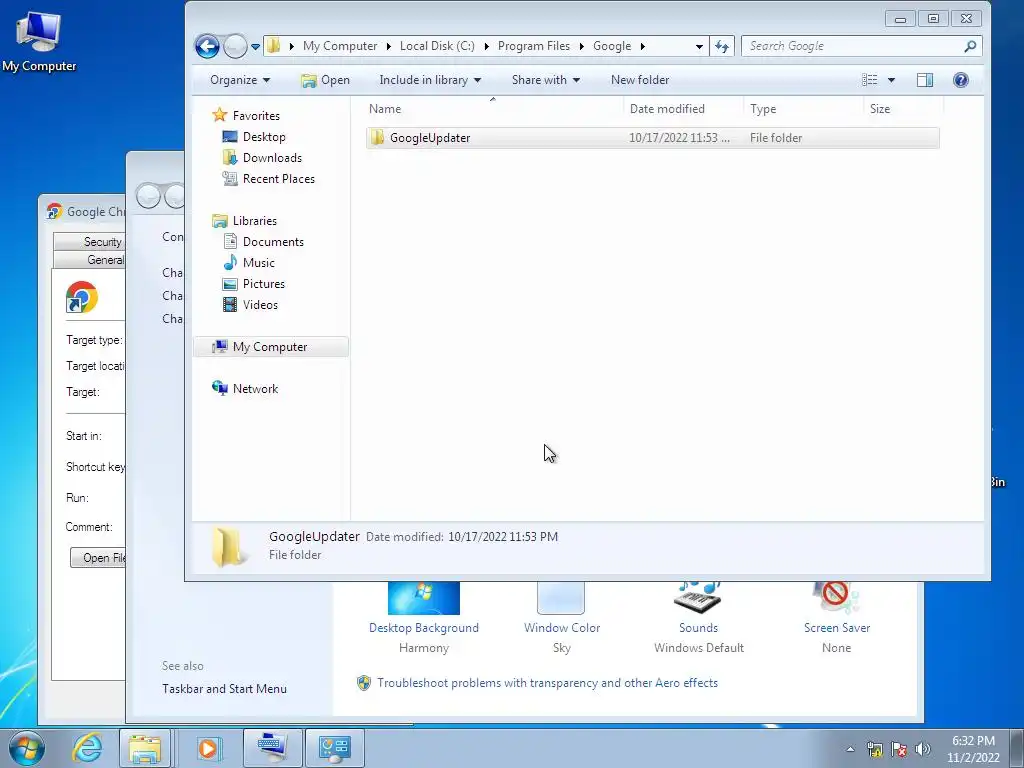This screenshot has height=768, width=1024.
Task: Click the Action Center flag icon
Action: 899,749
